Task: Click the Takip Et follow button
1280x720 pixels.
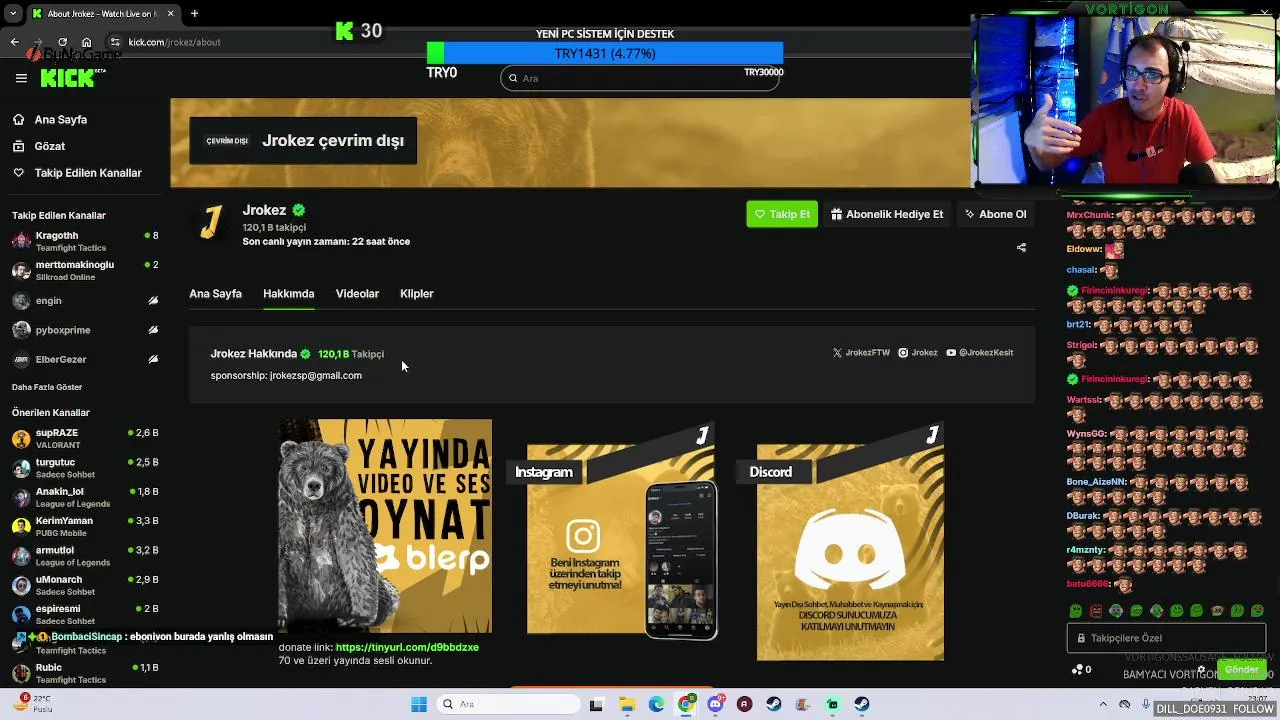Action: 782,214
